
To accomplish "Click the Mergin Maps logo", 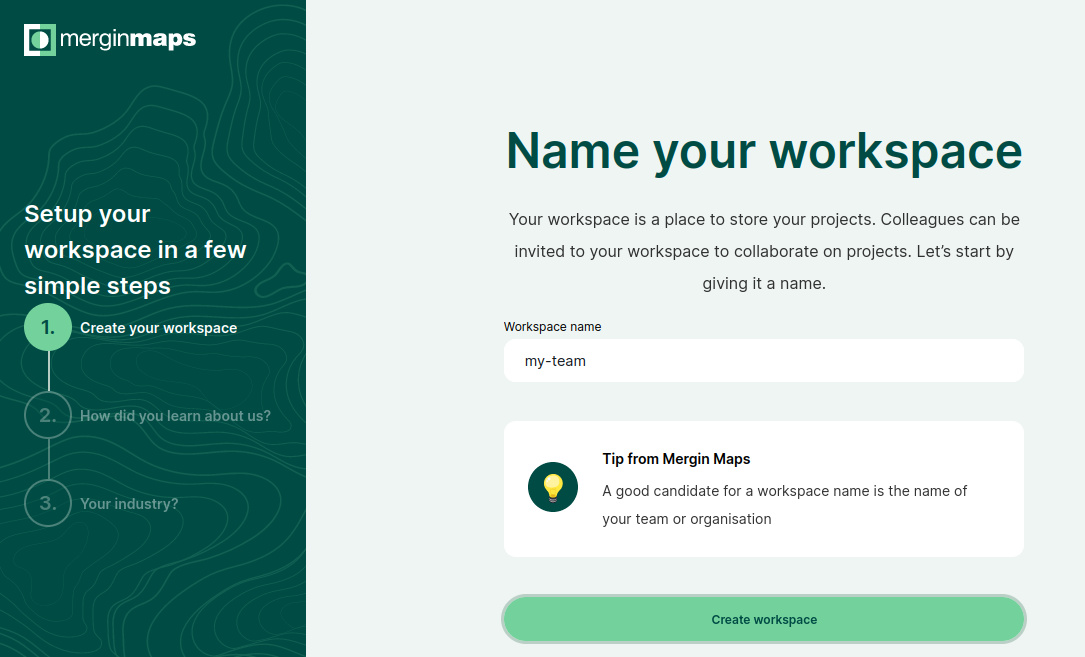I will point(110,39).
